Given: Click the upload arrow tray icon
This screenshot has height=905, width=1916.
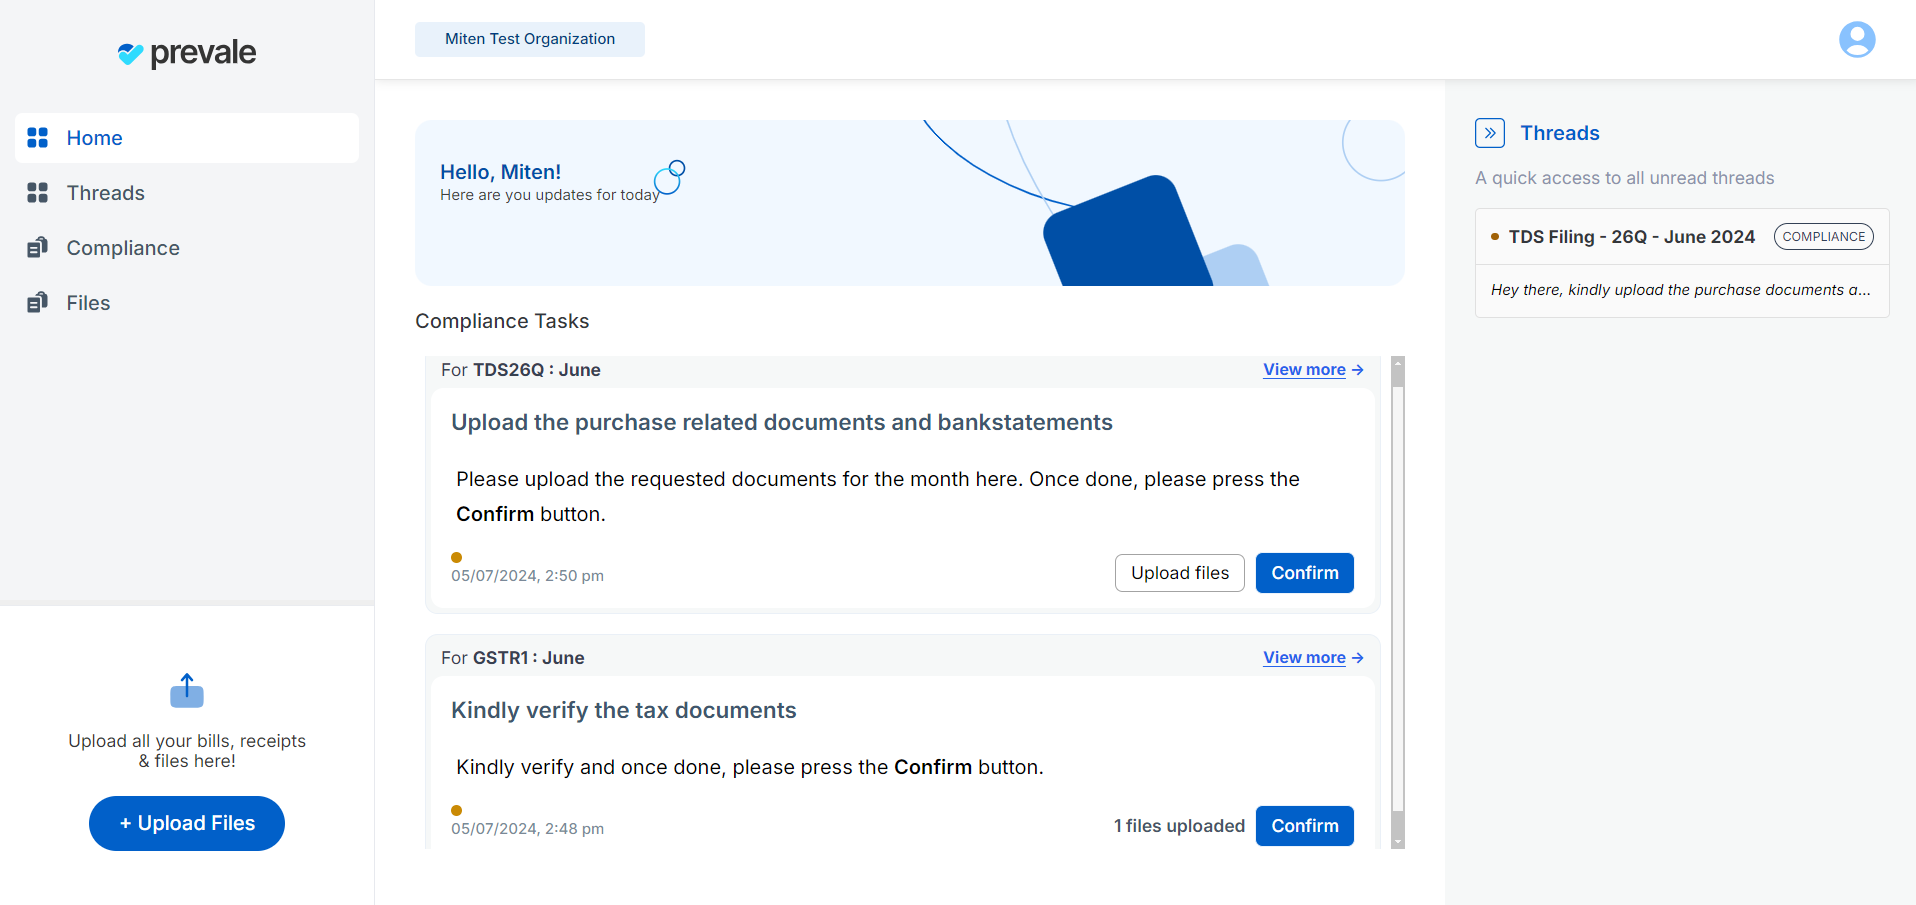Looking at the screenshot, I should [x=187, y=690].
